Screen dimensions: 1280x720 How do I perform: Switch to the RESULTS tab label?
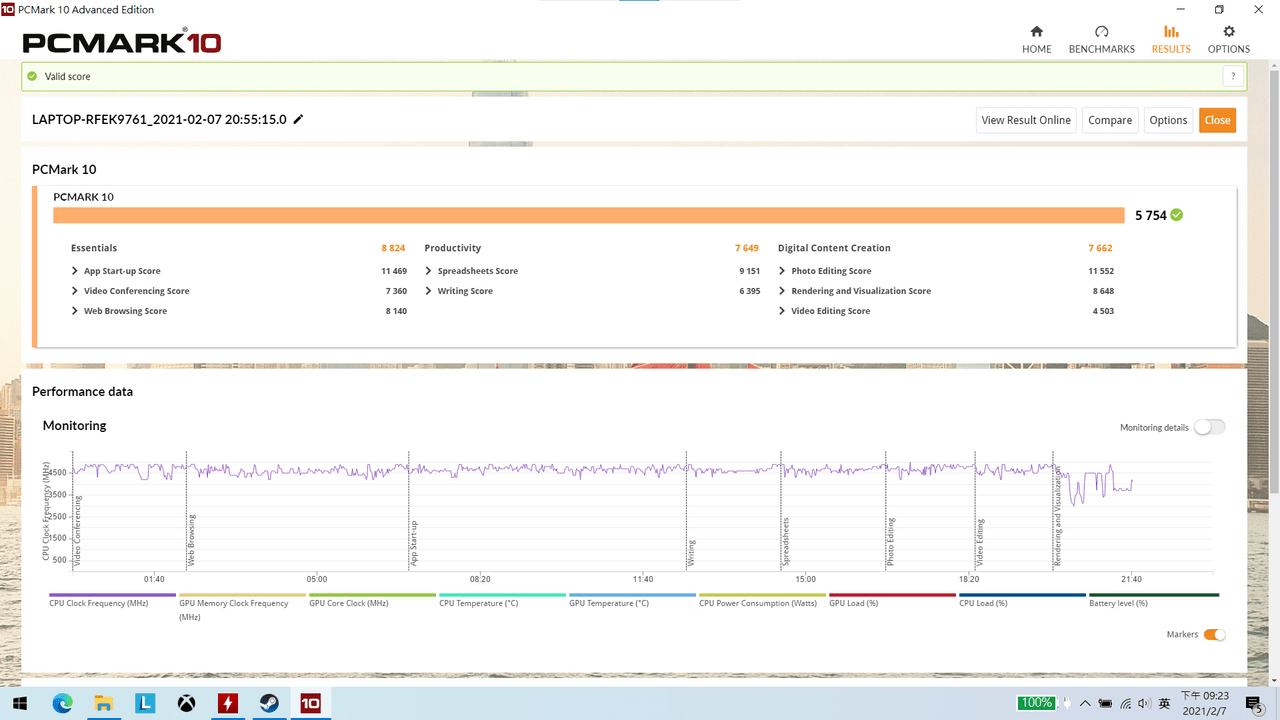coord(1171,49)
